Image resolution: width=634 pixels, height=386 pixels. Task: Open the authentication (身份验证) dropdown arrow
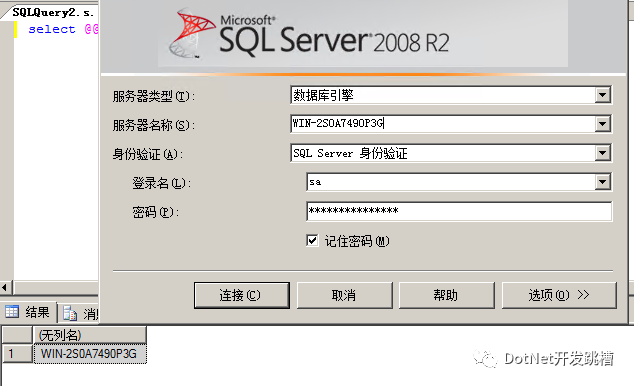(602, 153)
